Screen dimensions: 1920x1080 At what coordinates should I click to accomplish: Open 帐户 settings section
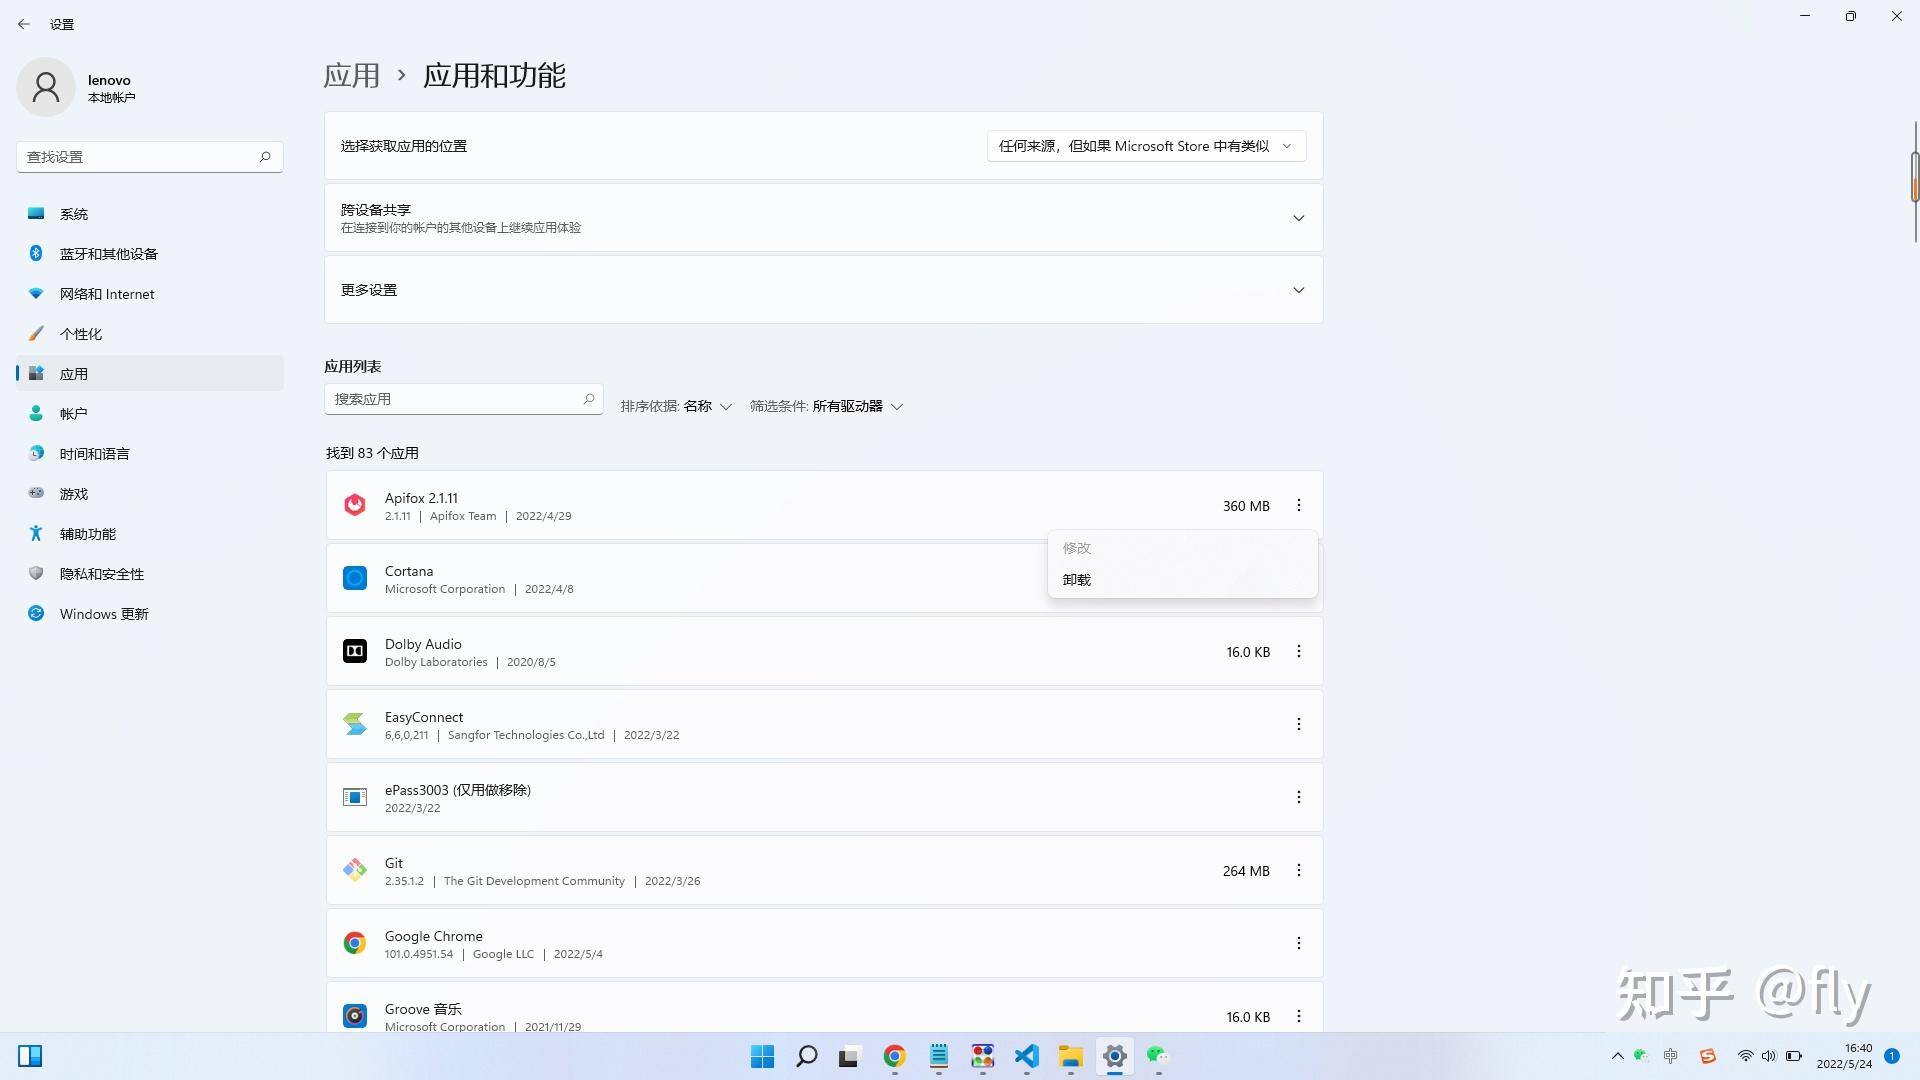(150, 414)
